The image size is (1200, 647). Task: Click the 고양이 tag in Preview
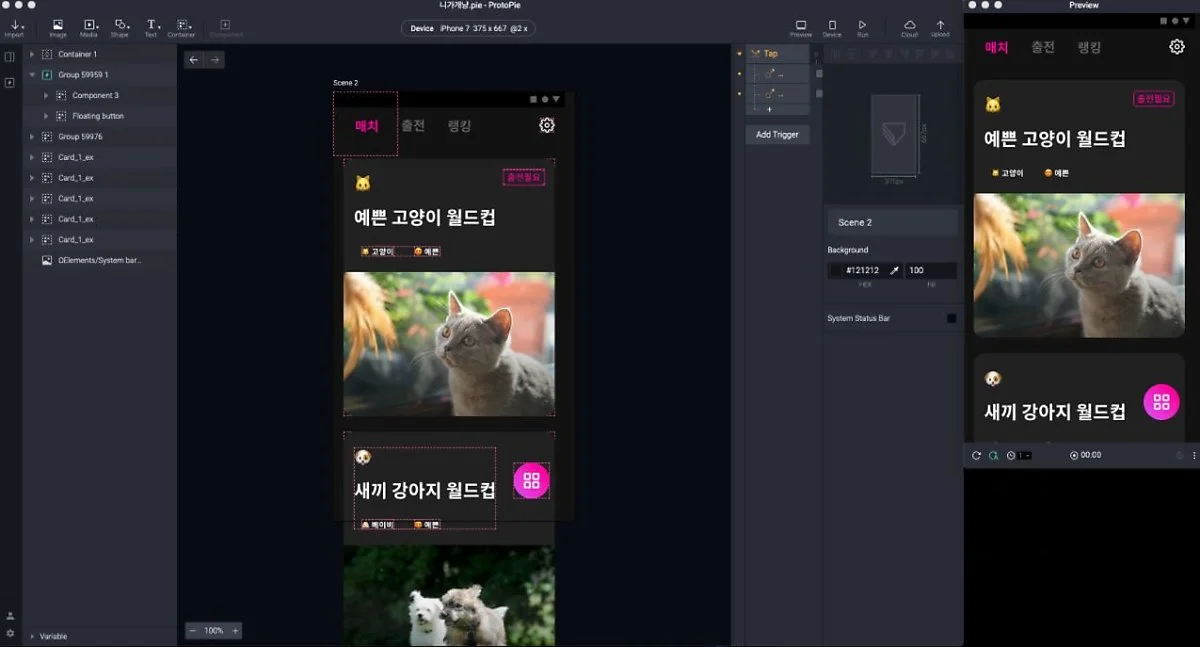coord(1010,173)
